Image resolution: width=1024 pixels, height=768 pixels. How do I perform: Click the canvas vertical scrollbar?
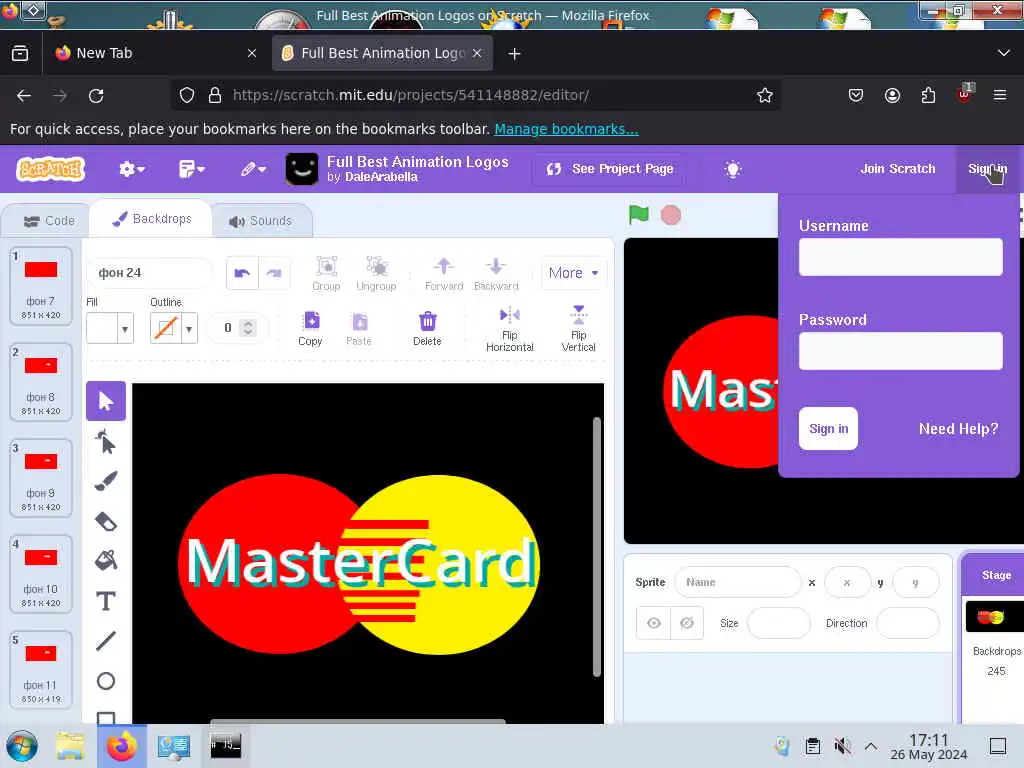click(x=596, y=547)
